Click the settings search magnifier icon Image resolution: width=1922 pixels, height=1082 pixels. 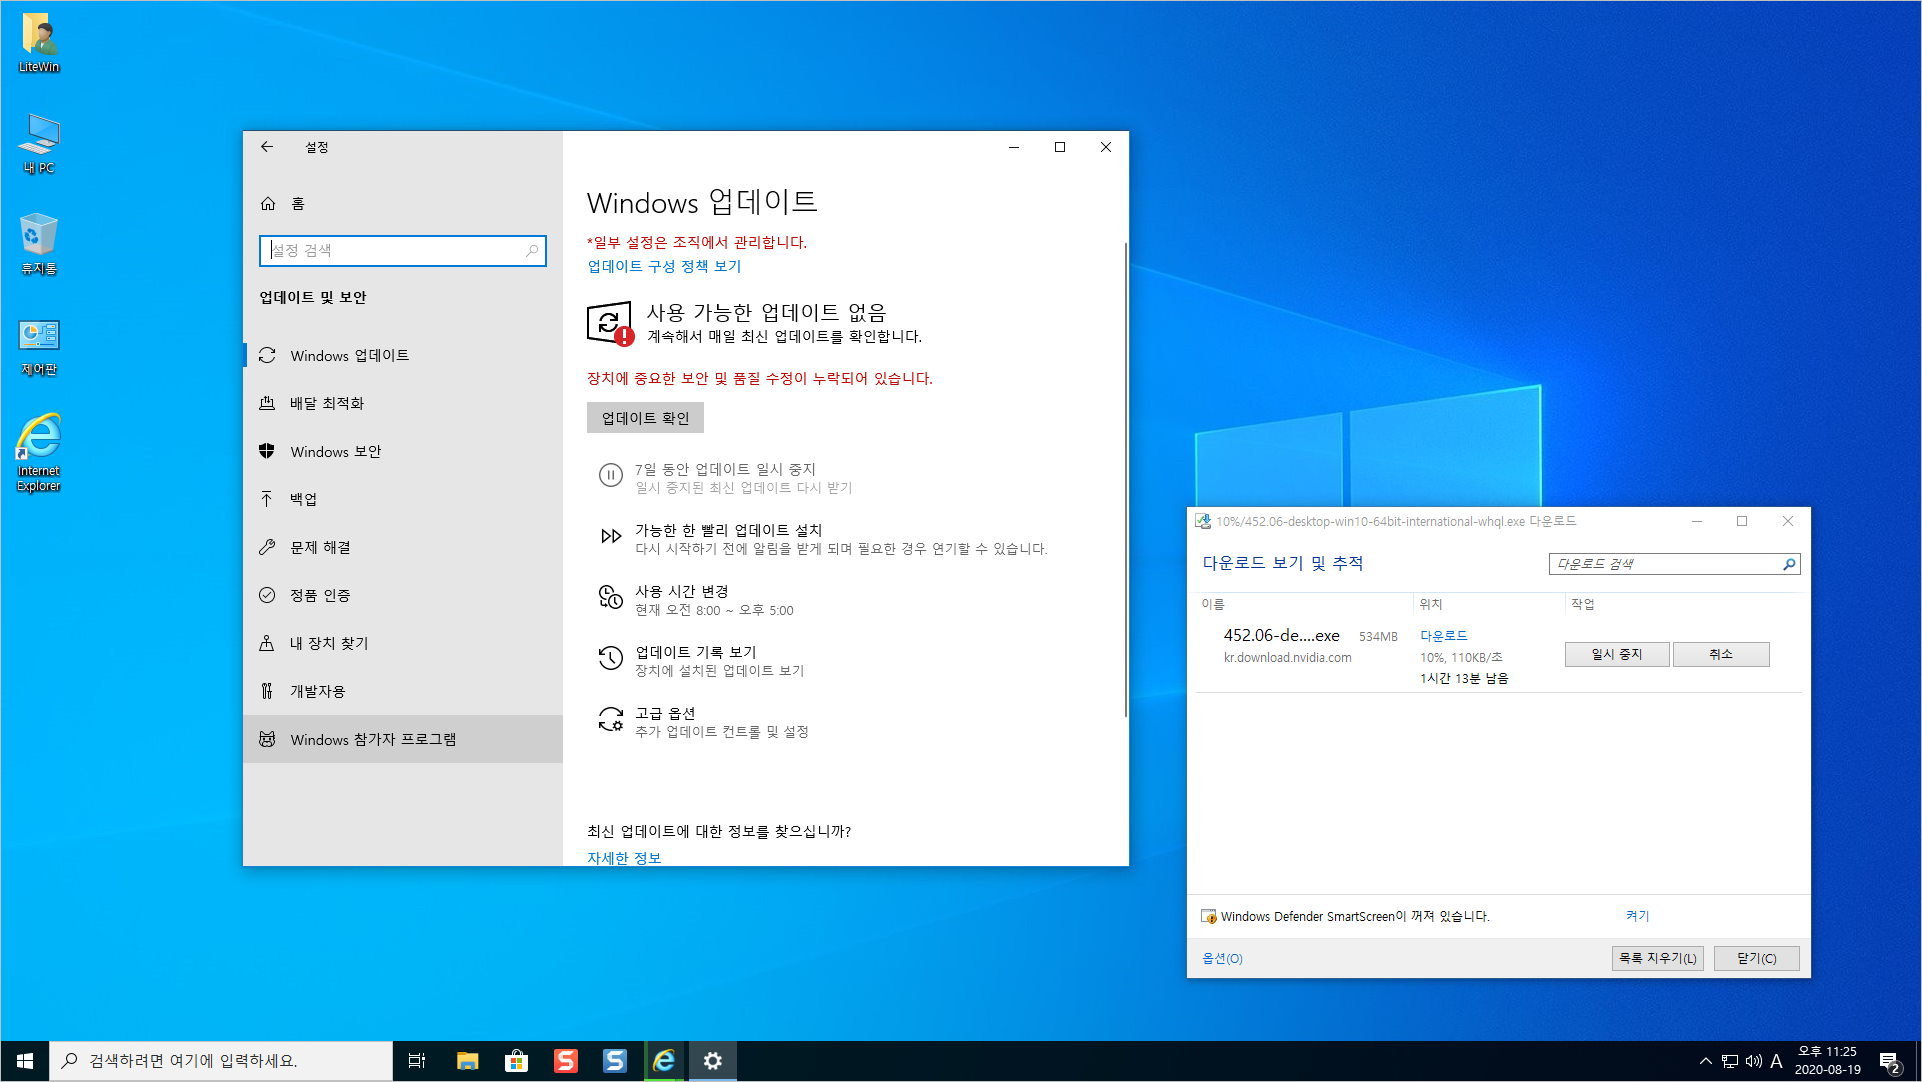532,251
